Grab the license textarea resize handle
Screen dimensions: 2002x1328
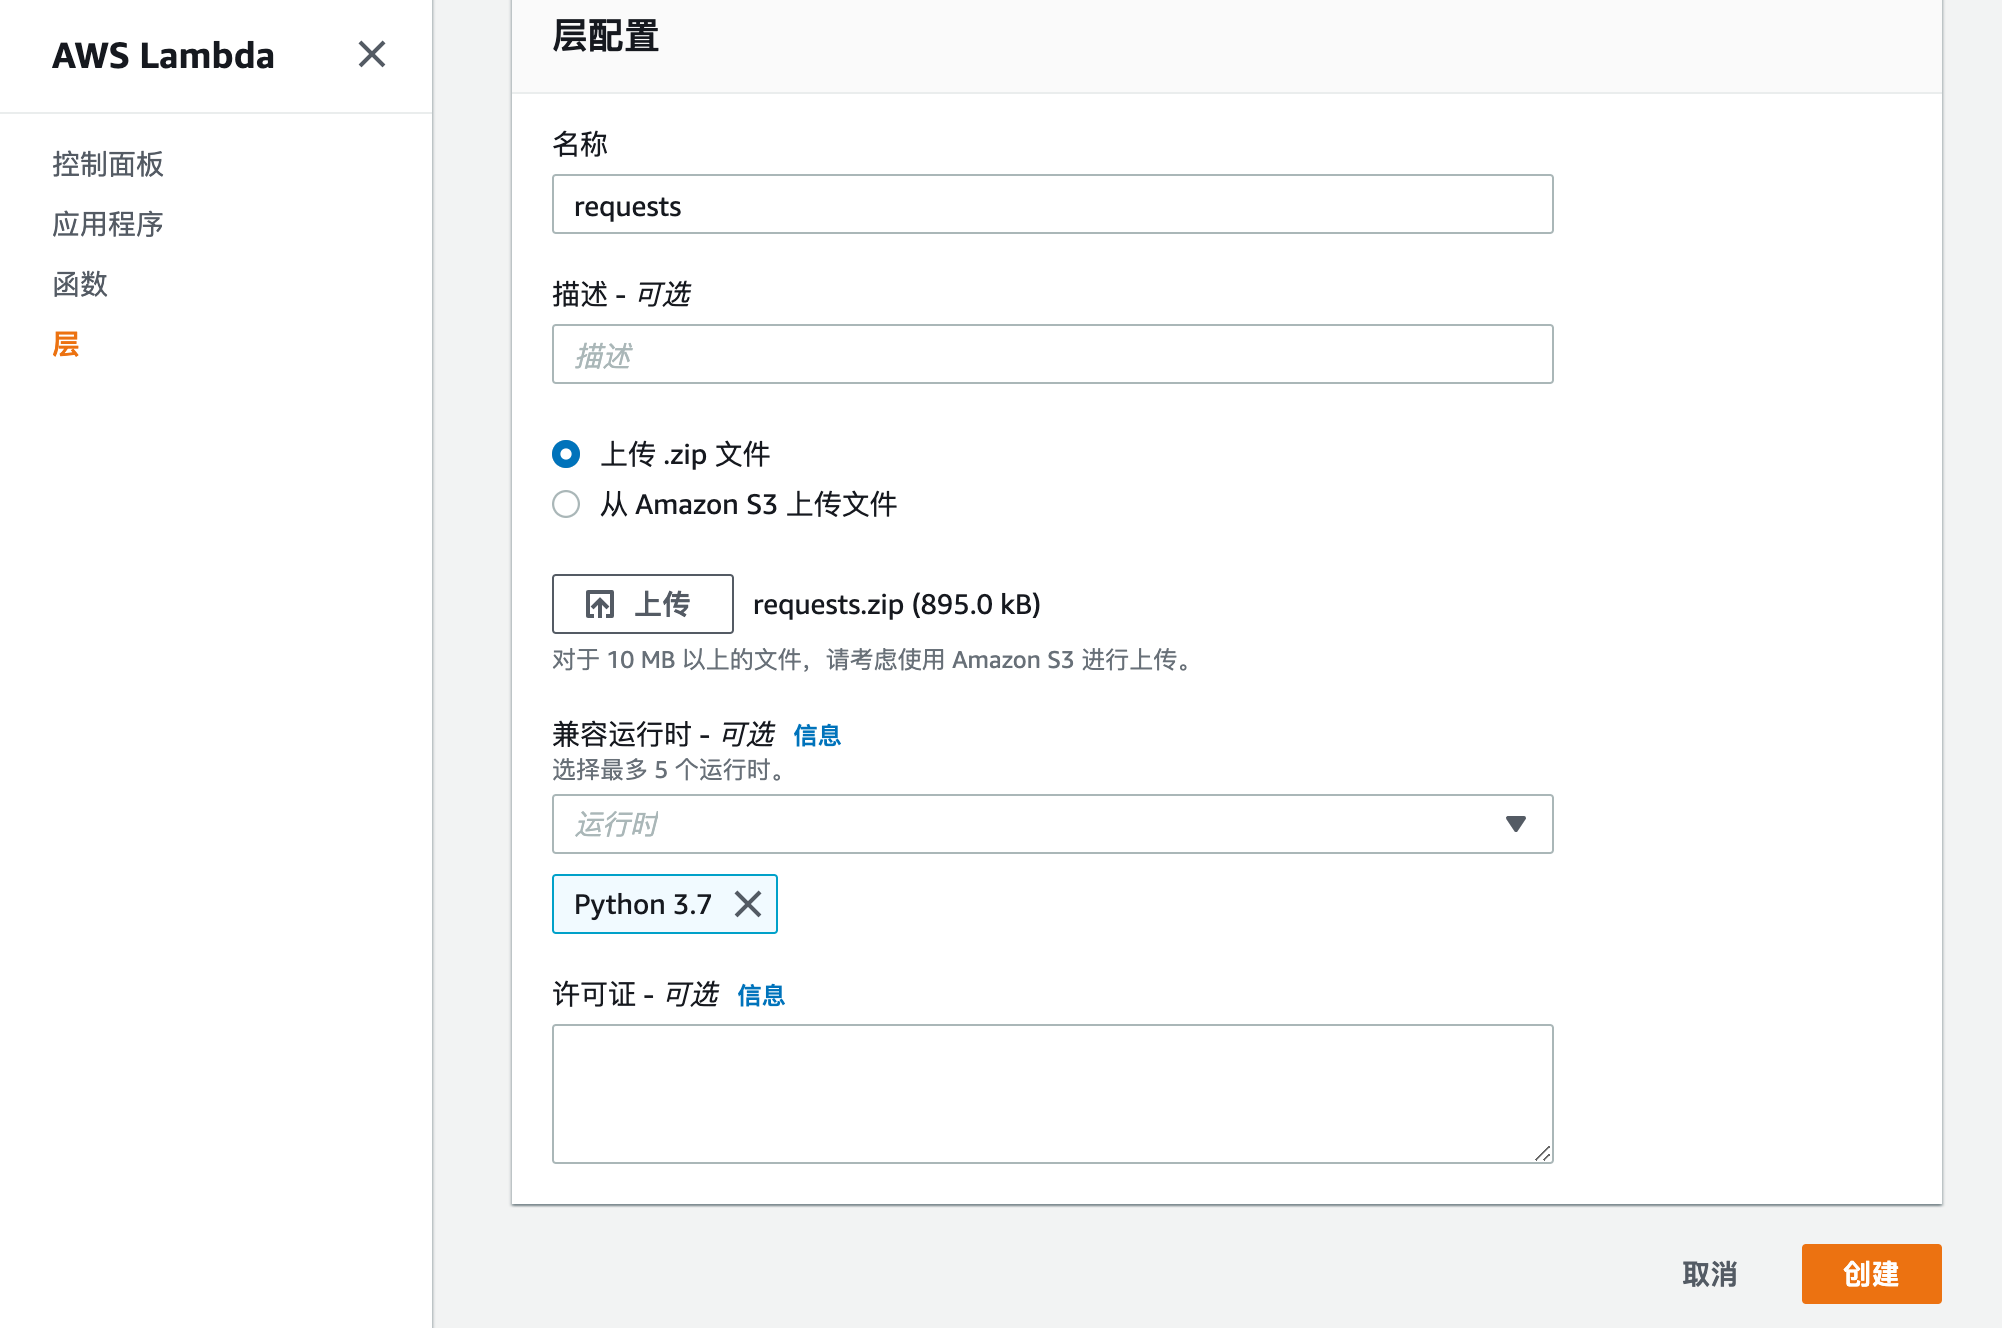tap(1542, 1153)
